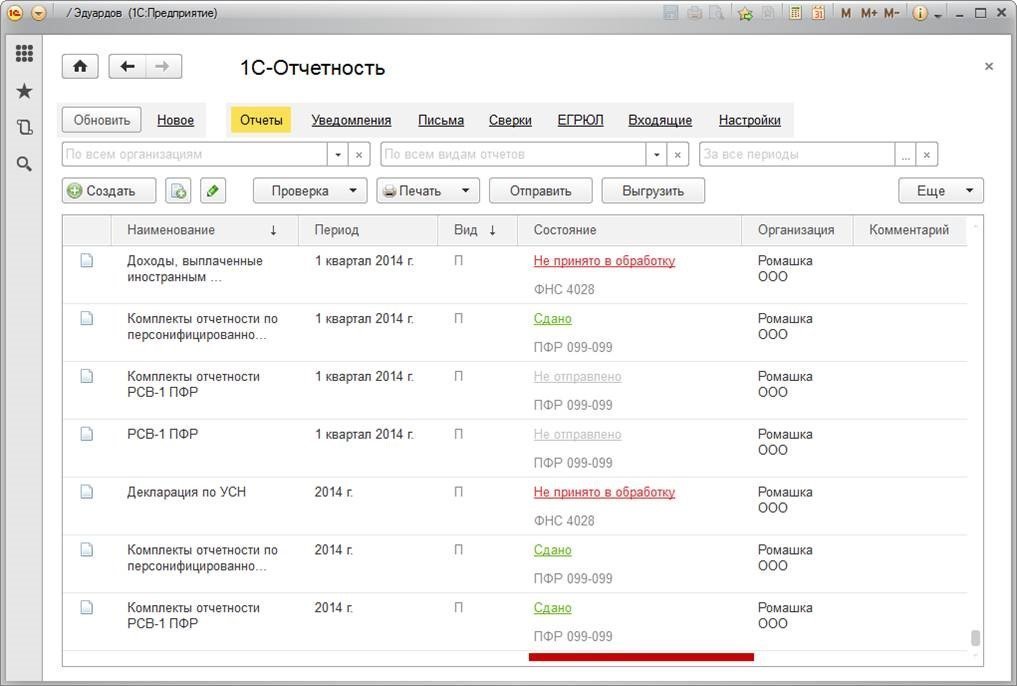Clear the period filter with its X
The image size is (1017, 686).
(x=927, y=154)
